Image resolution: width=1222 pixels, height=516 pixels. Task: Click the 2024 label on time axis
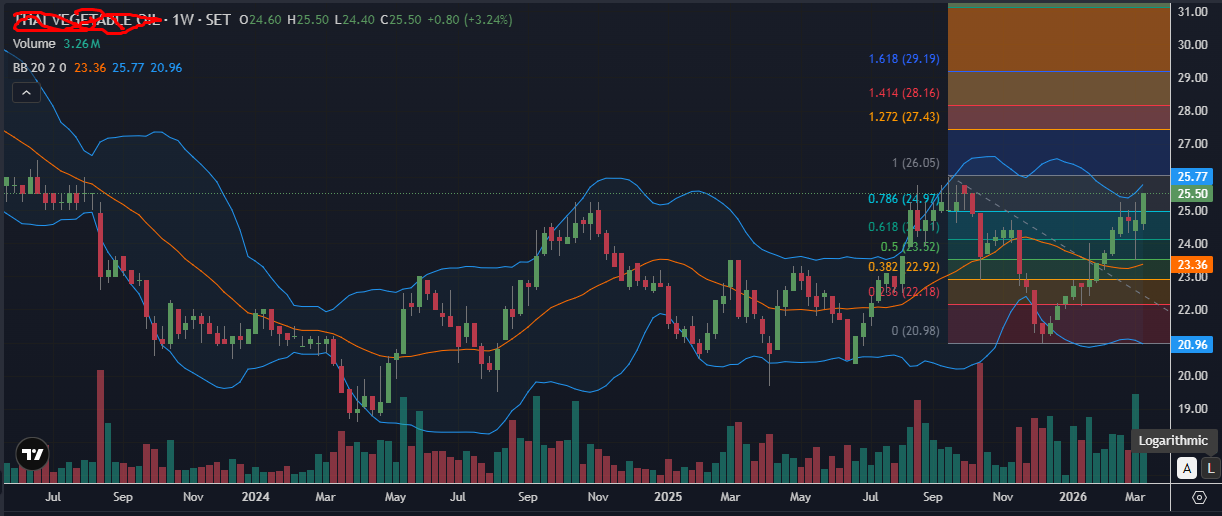pos(256,496)
